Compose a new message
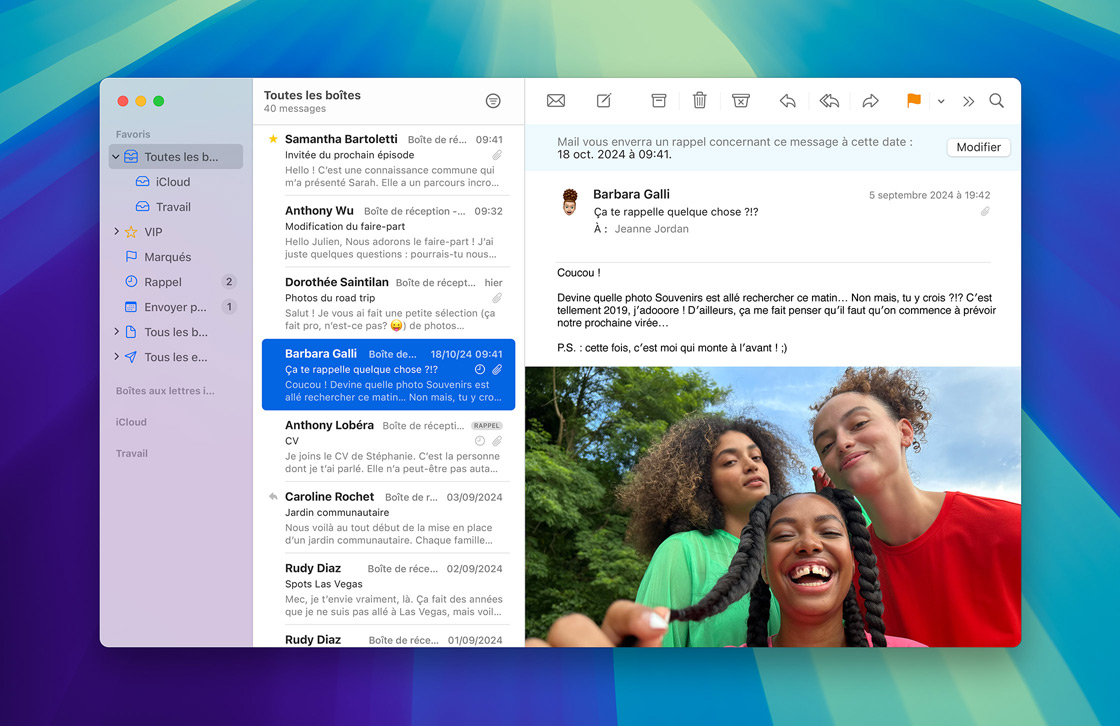1120x726 pixels. coord(604,101)
